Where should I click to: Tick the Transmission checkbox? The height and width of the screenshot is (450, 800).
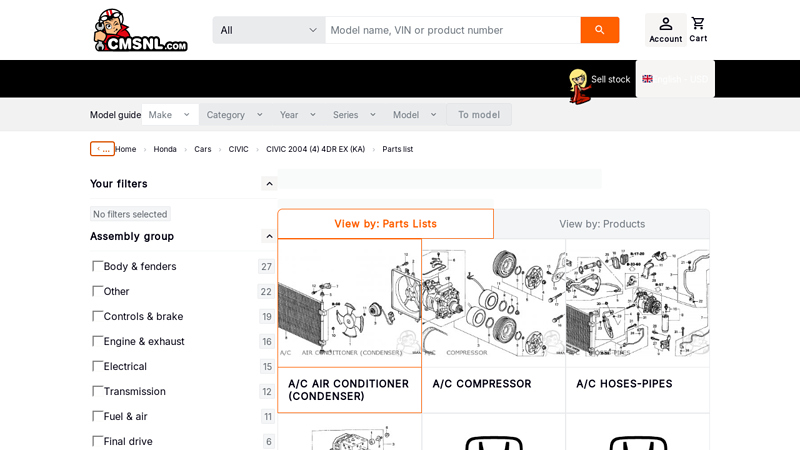tap(97, 391)
